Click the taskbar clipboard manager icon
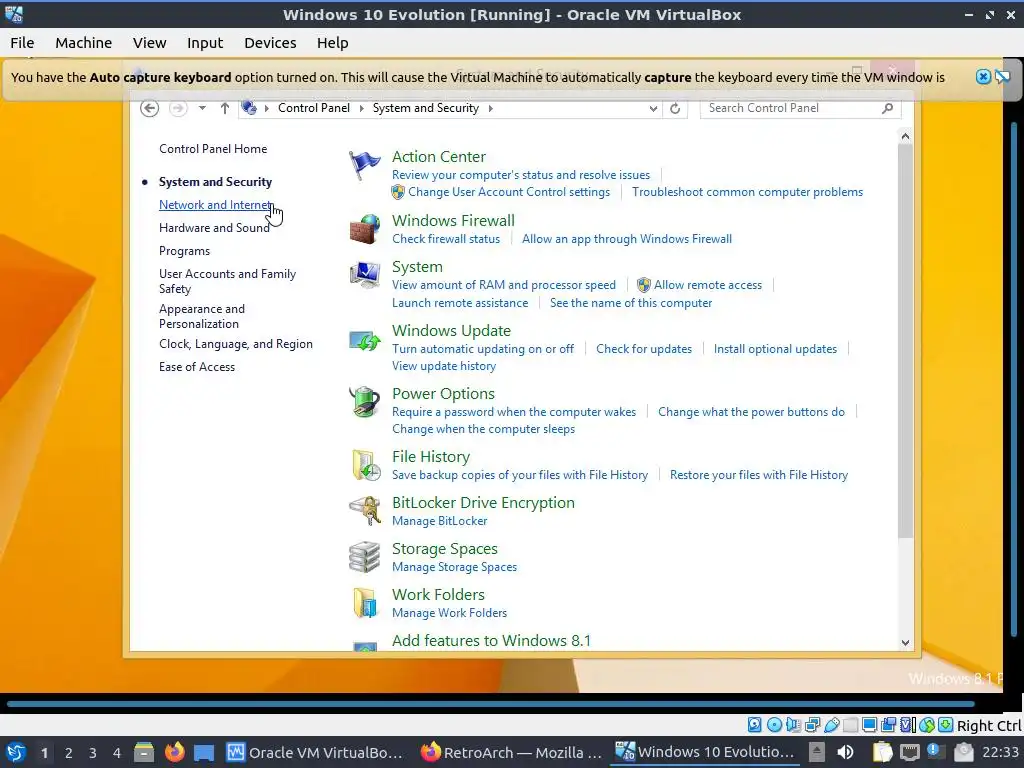Screen dimensions: 1024x768 (x=883, y=752)
